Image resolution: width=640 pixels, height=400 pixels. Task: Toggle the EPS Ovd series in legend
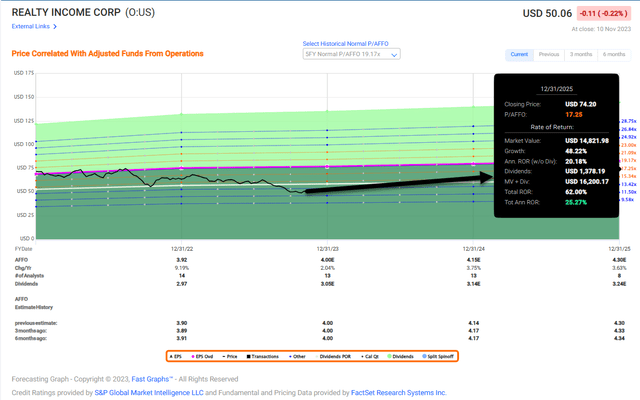[202, 356]
